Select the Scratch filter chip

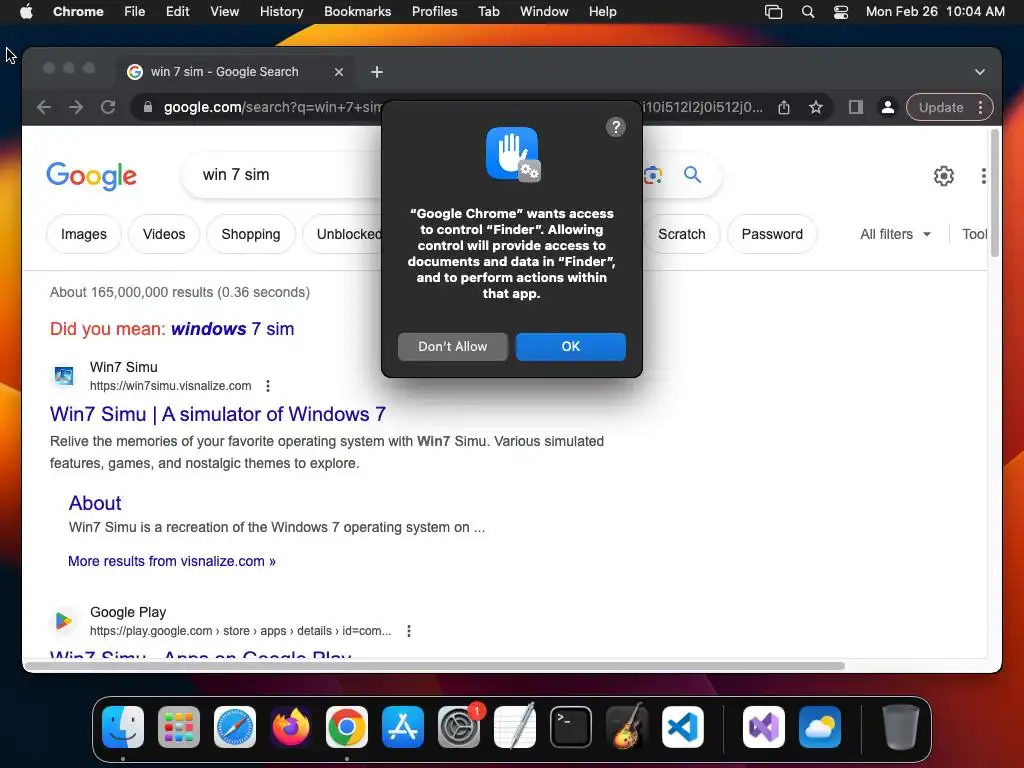click(x=681, y=234)
